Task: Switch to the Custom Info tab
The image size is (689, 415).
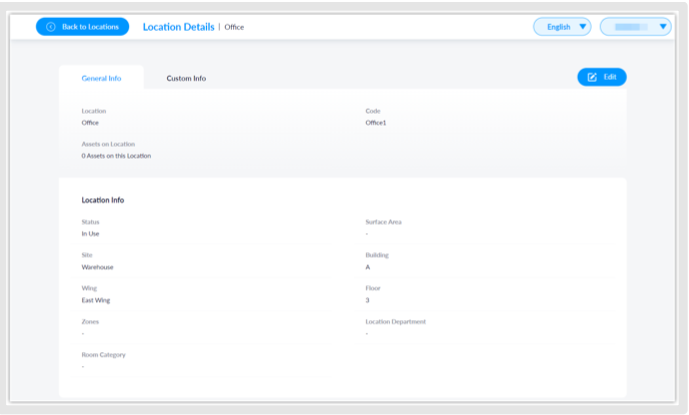Action: click(186, 78)
